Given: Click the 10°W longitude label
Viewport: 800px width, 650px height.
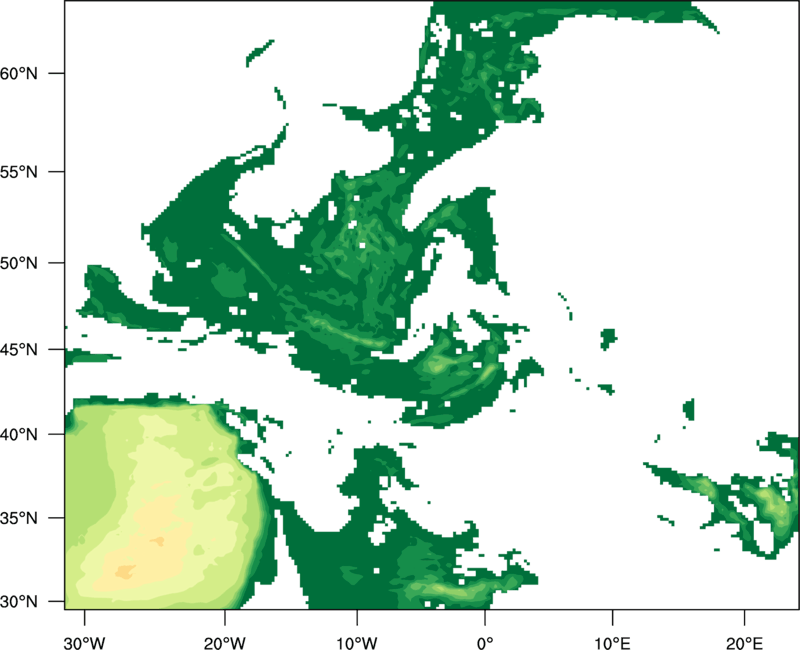Looking at the screenshot, I should tap(357, 643).
